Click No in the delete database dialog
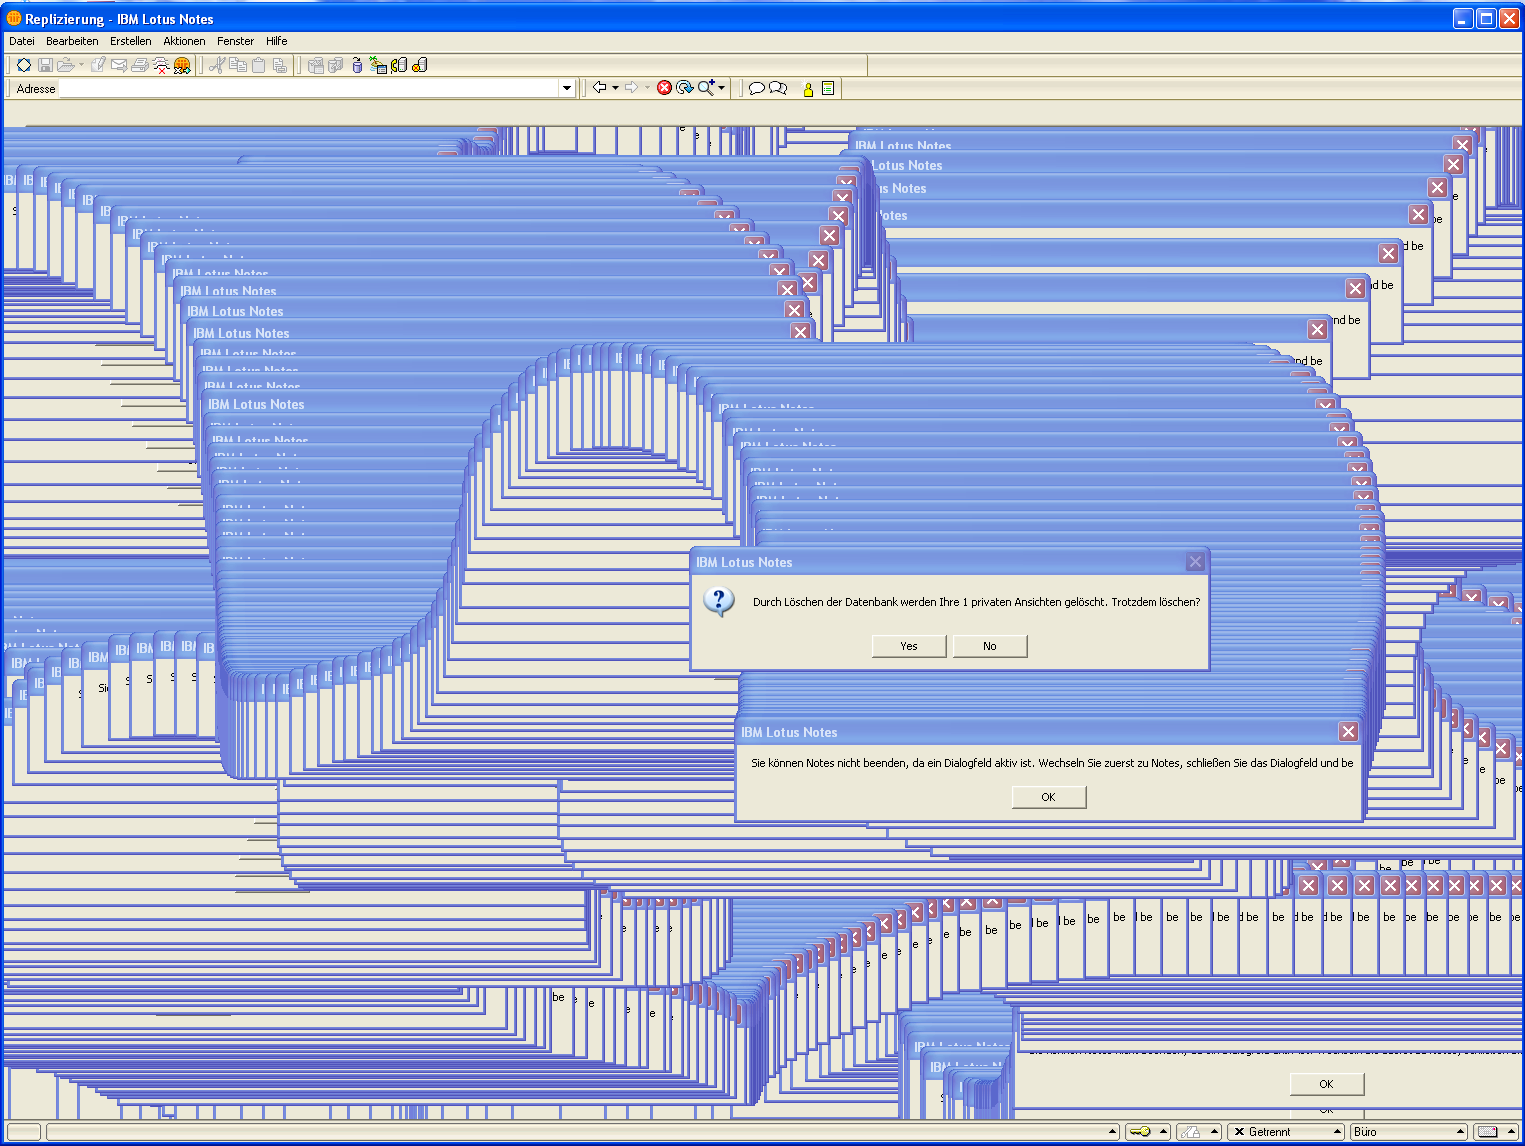Viewport: 1525px width, 1146px height. point(989,646)
